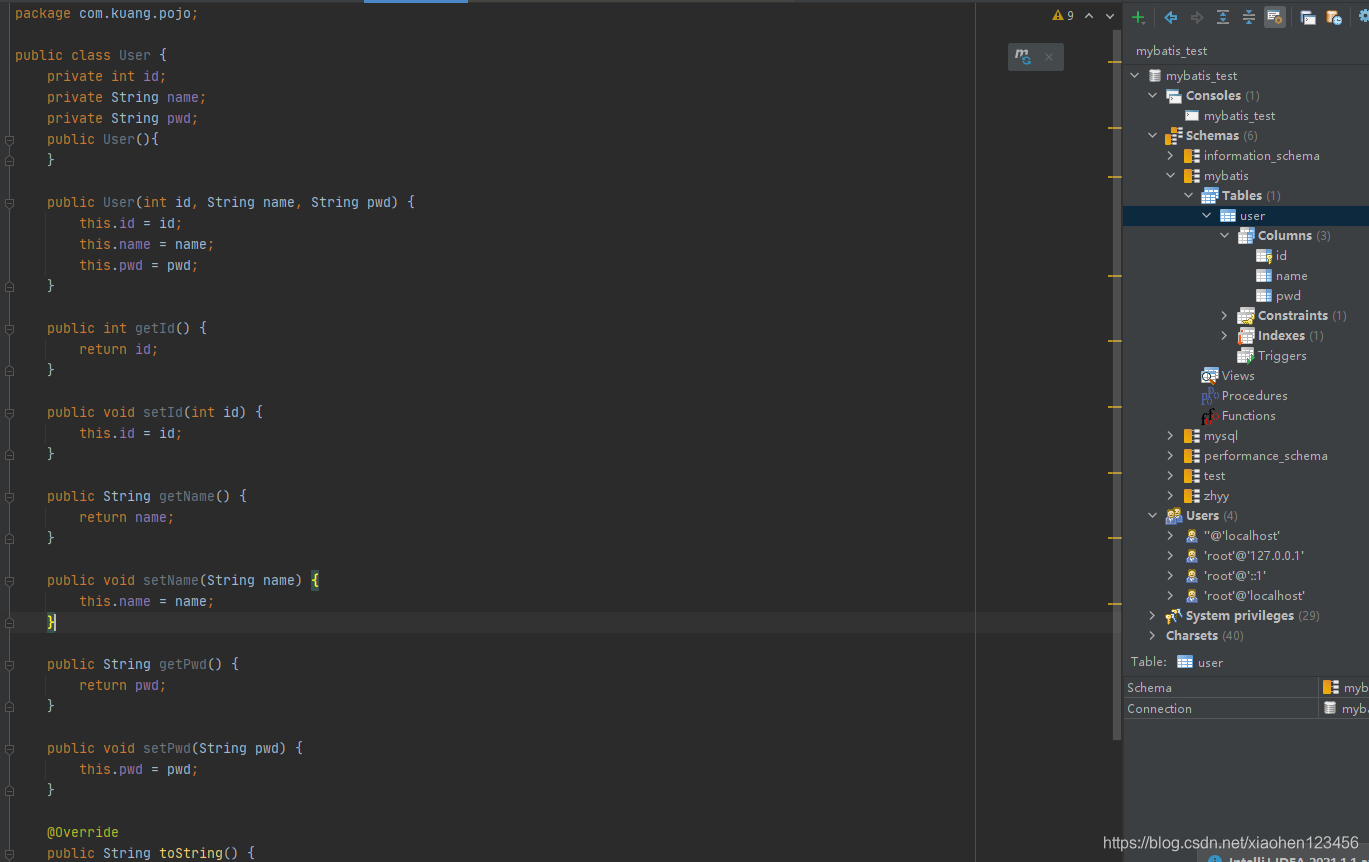Image resolution: width=1369 pixels, height=862 pixels.
Task: Click the Columns group icon
Action: (x=1246, y=236)
